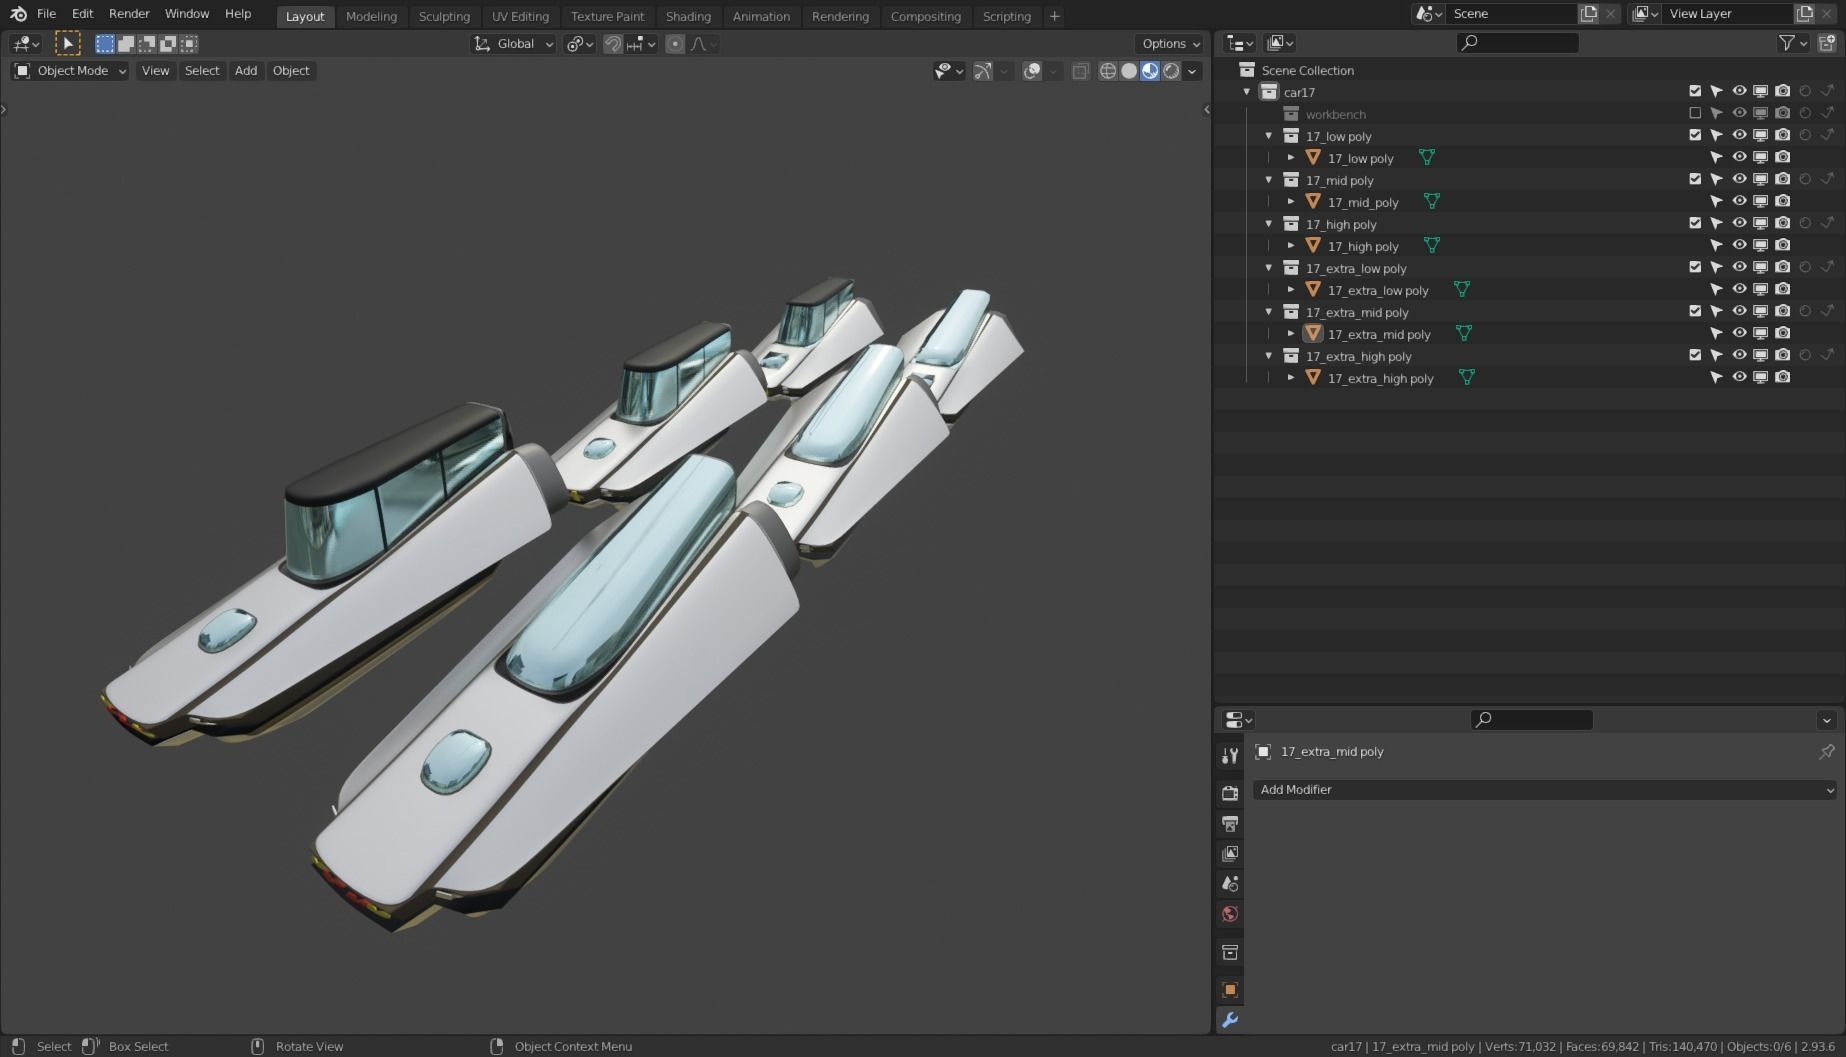1846x1057 pixels.
Task: Uncheck the car17 collection checkbox
Action: (1695, 91)
